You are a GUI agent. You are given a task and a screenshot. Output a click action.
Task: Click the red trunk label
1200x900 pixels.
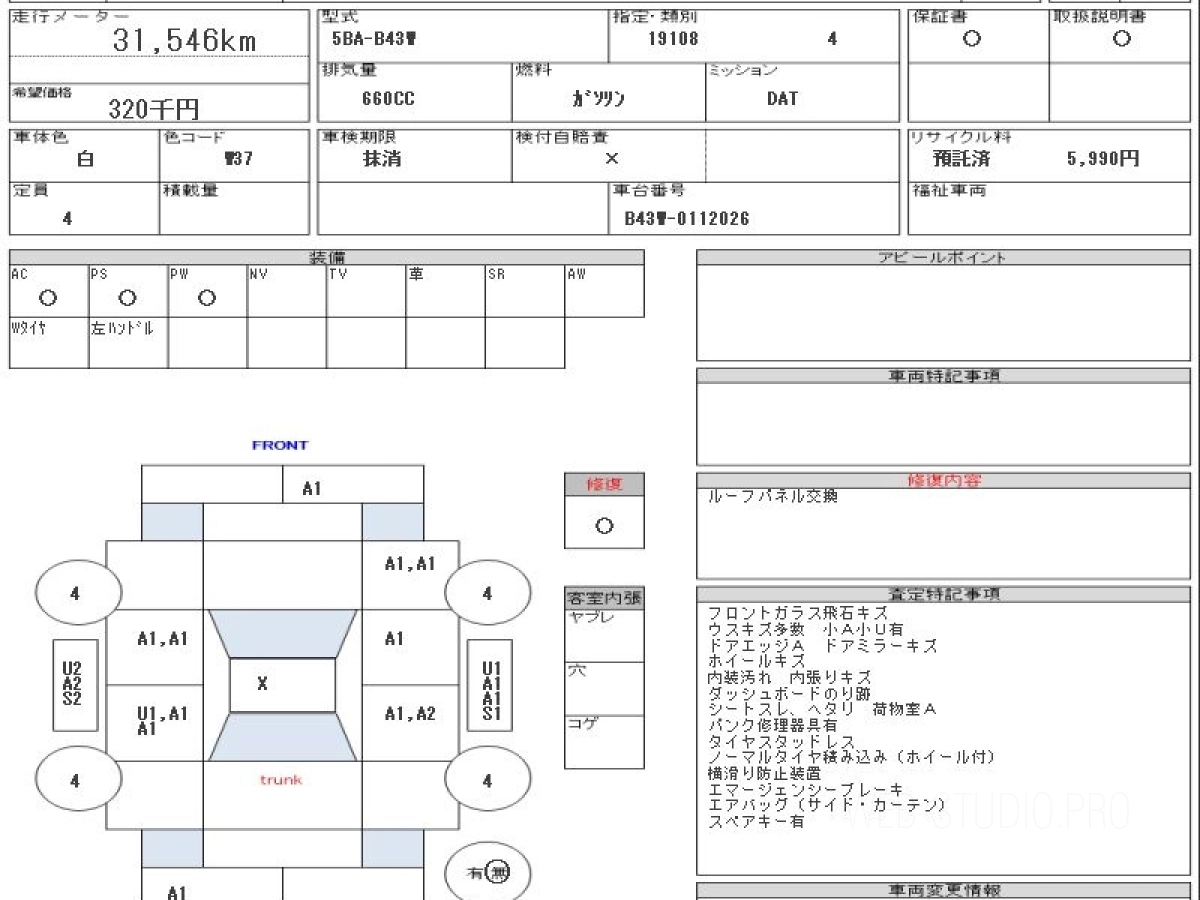click(281, 779)
